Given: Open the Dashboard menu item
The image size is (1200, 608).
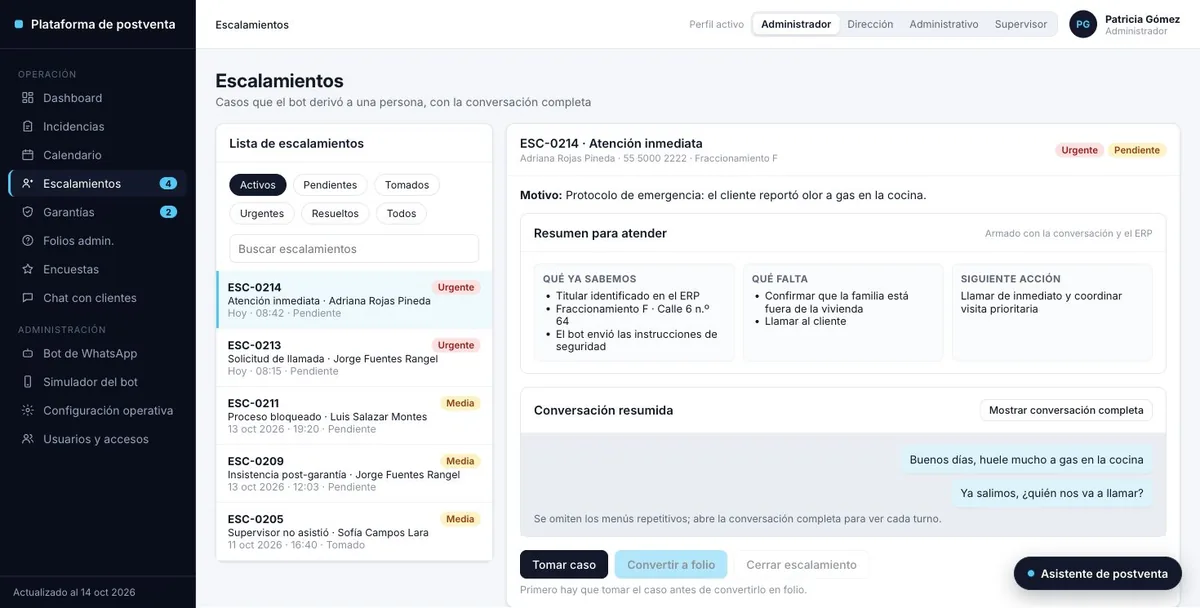Looking at the screenshot, I should coord(97,98).
